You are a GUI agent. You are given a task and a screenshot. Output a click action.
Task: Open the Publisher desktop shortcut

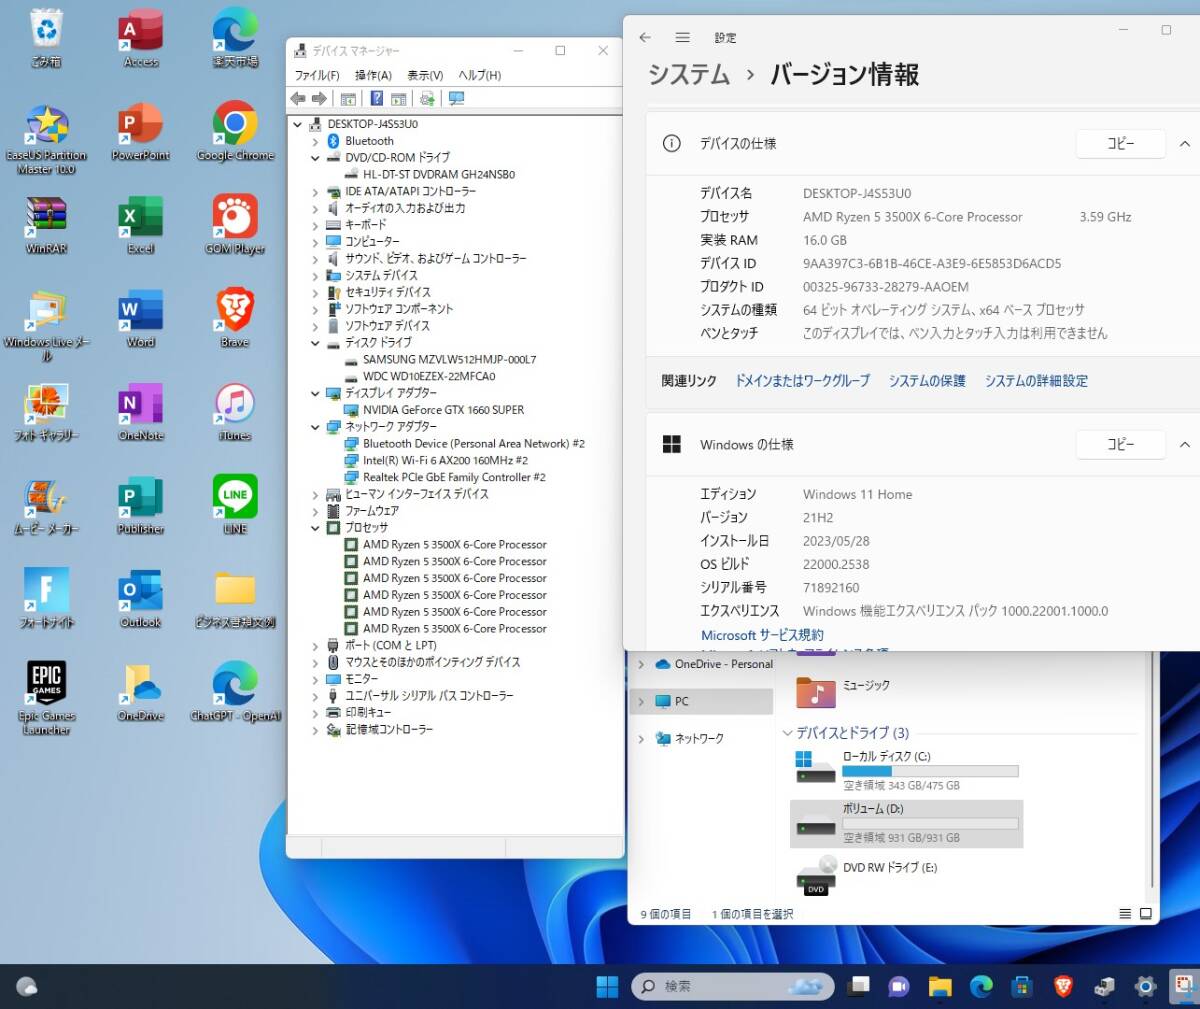(141, 504)
